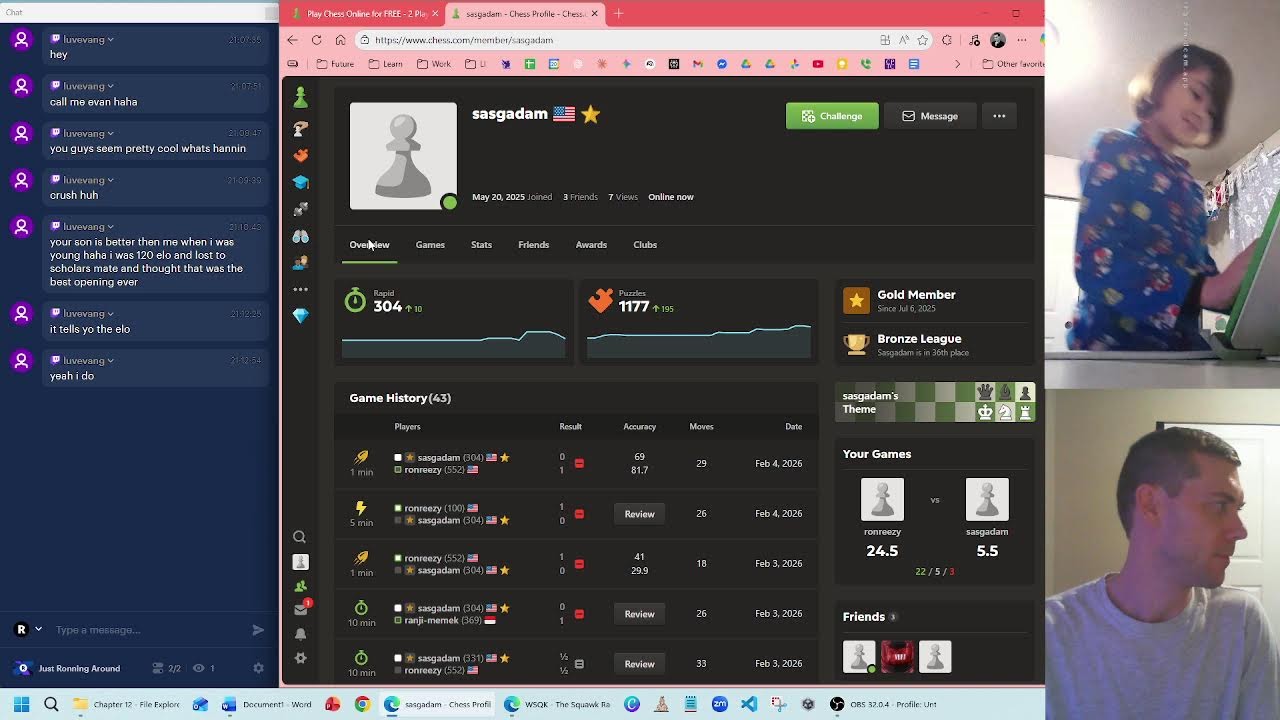Open ranji-memek player link in game history

431,620
